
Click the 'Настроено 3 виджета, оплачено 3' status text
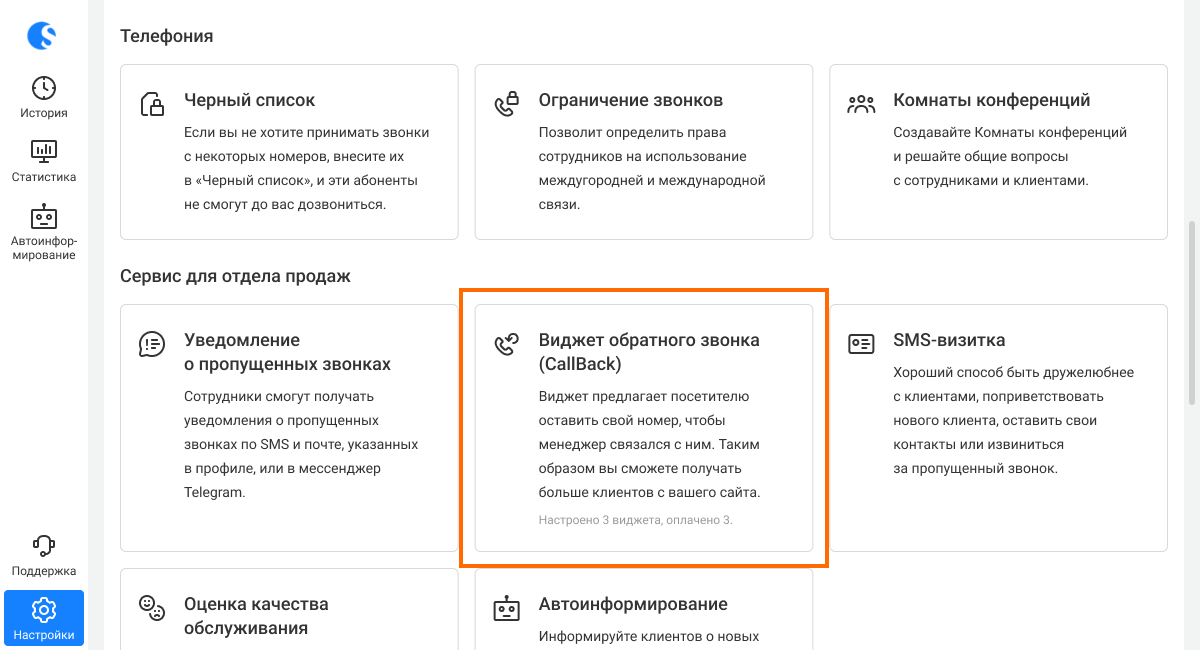tap(636, 520)
